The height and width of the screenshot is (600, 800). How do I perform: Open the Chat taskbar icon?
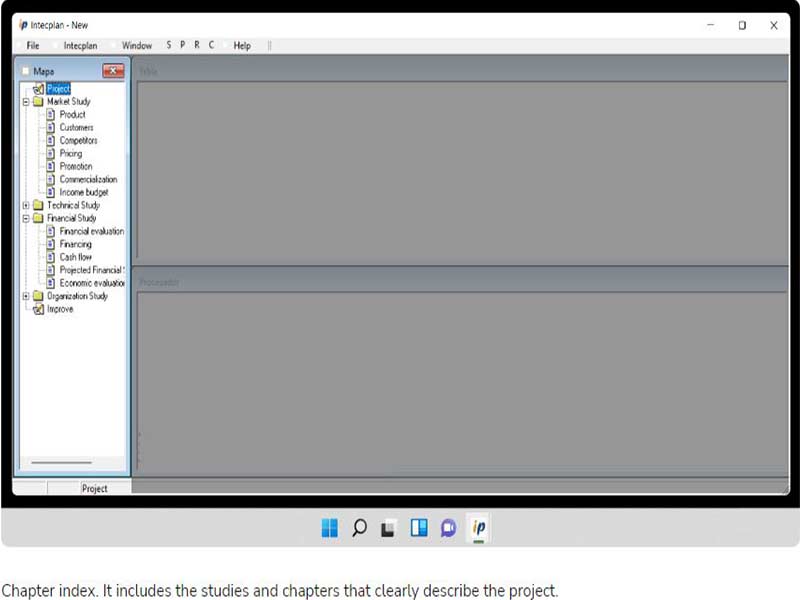coord(448,528)
